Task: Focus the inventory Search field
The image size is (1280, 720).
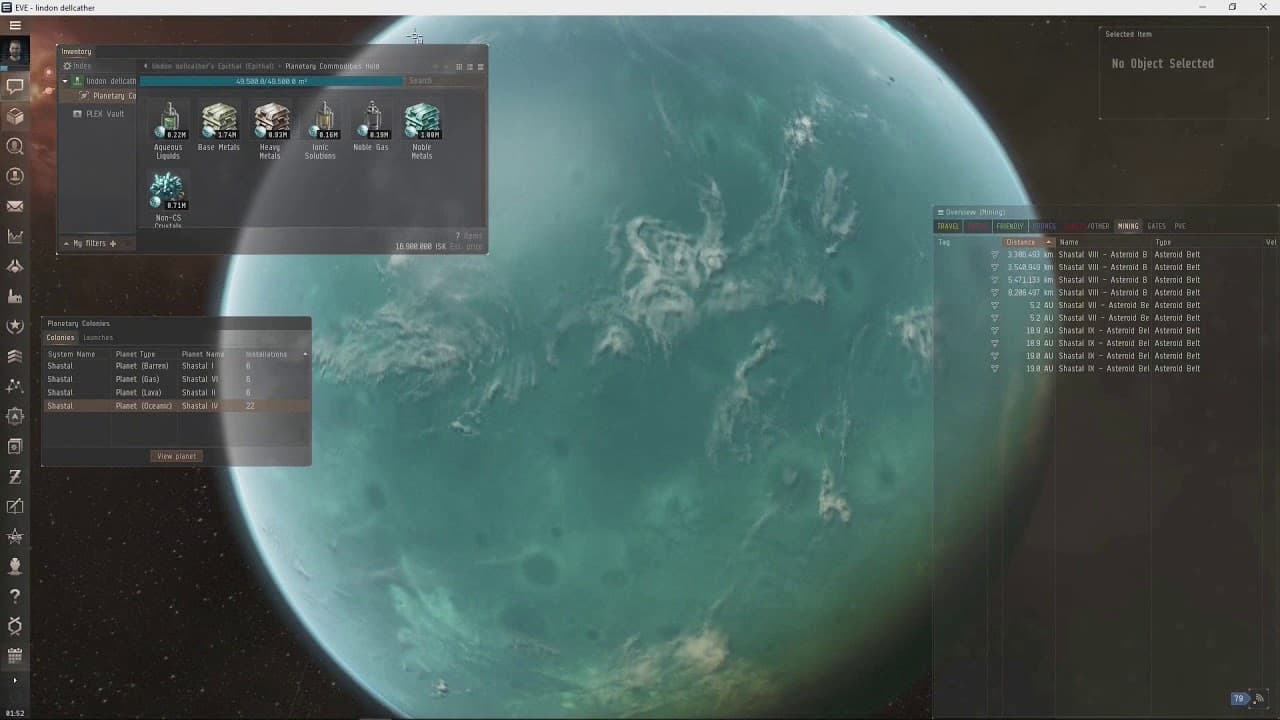Action: pyautogui.click(x=445, y=81)
